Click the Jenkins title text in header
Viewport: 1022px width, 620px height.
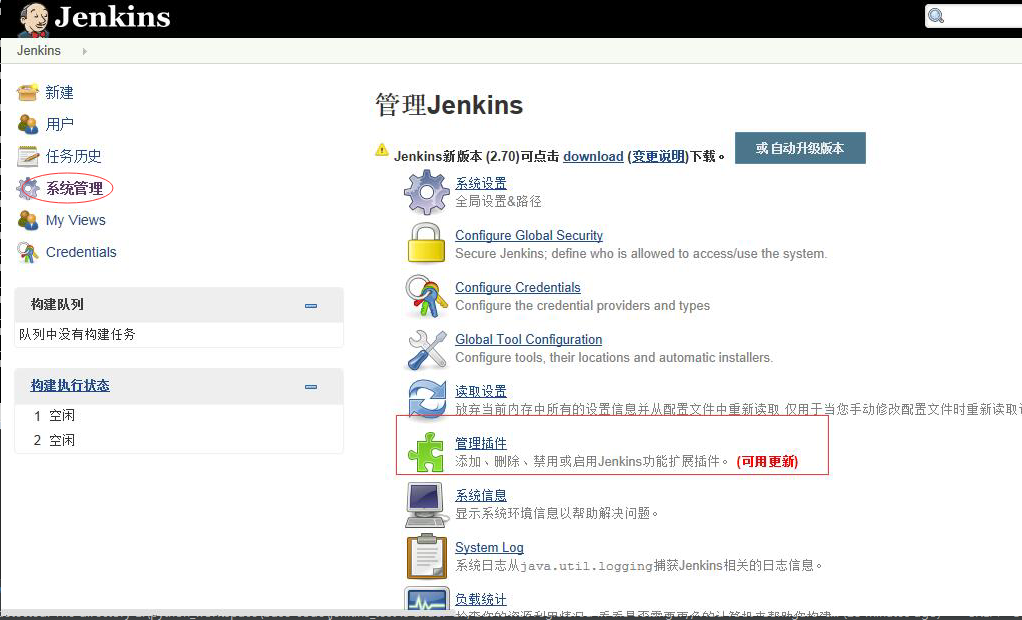112,17
